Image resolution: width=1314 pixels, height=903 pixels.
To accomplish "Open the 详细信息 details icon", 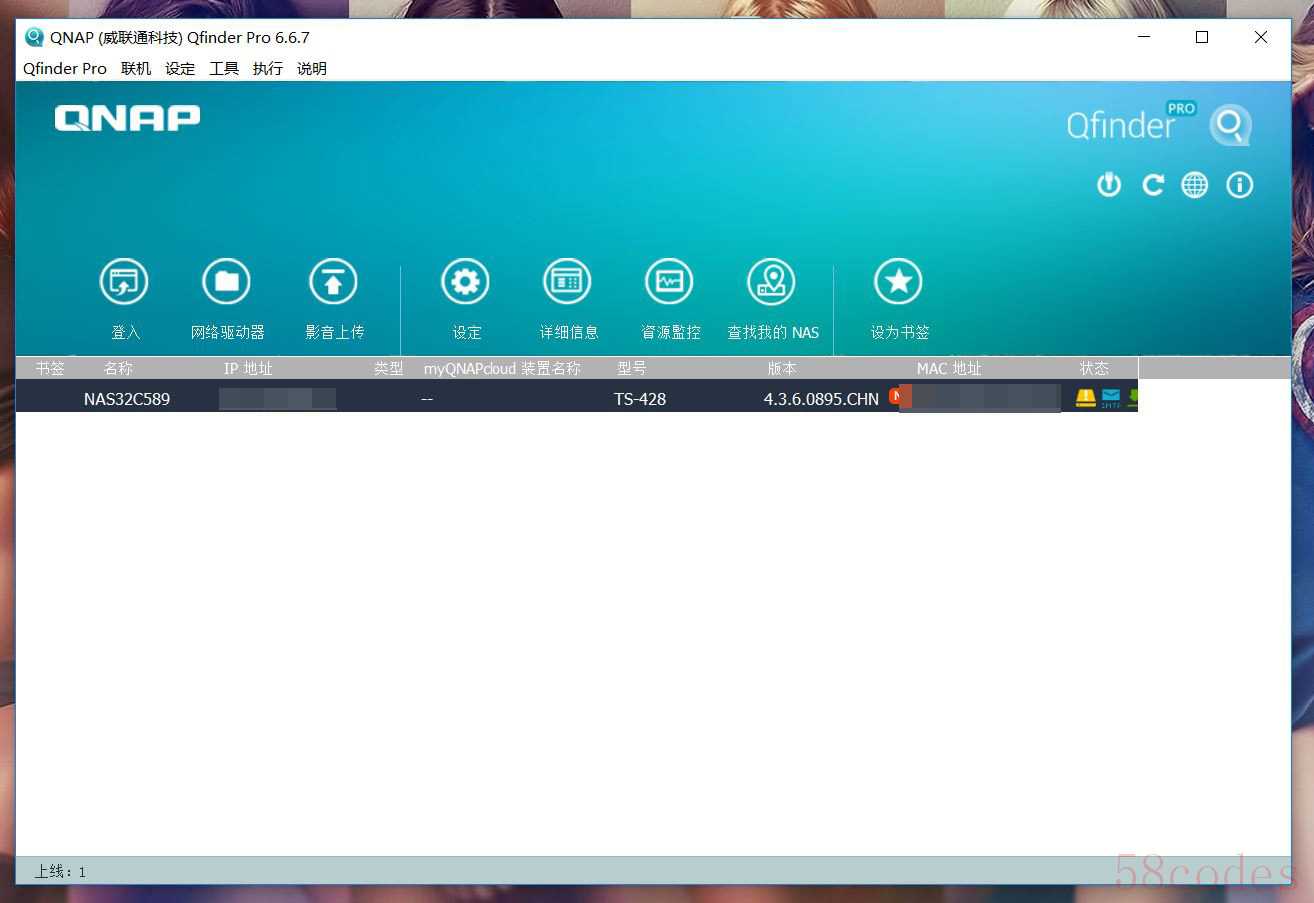I will pos(567,282).
